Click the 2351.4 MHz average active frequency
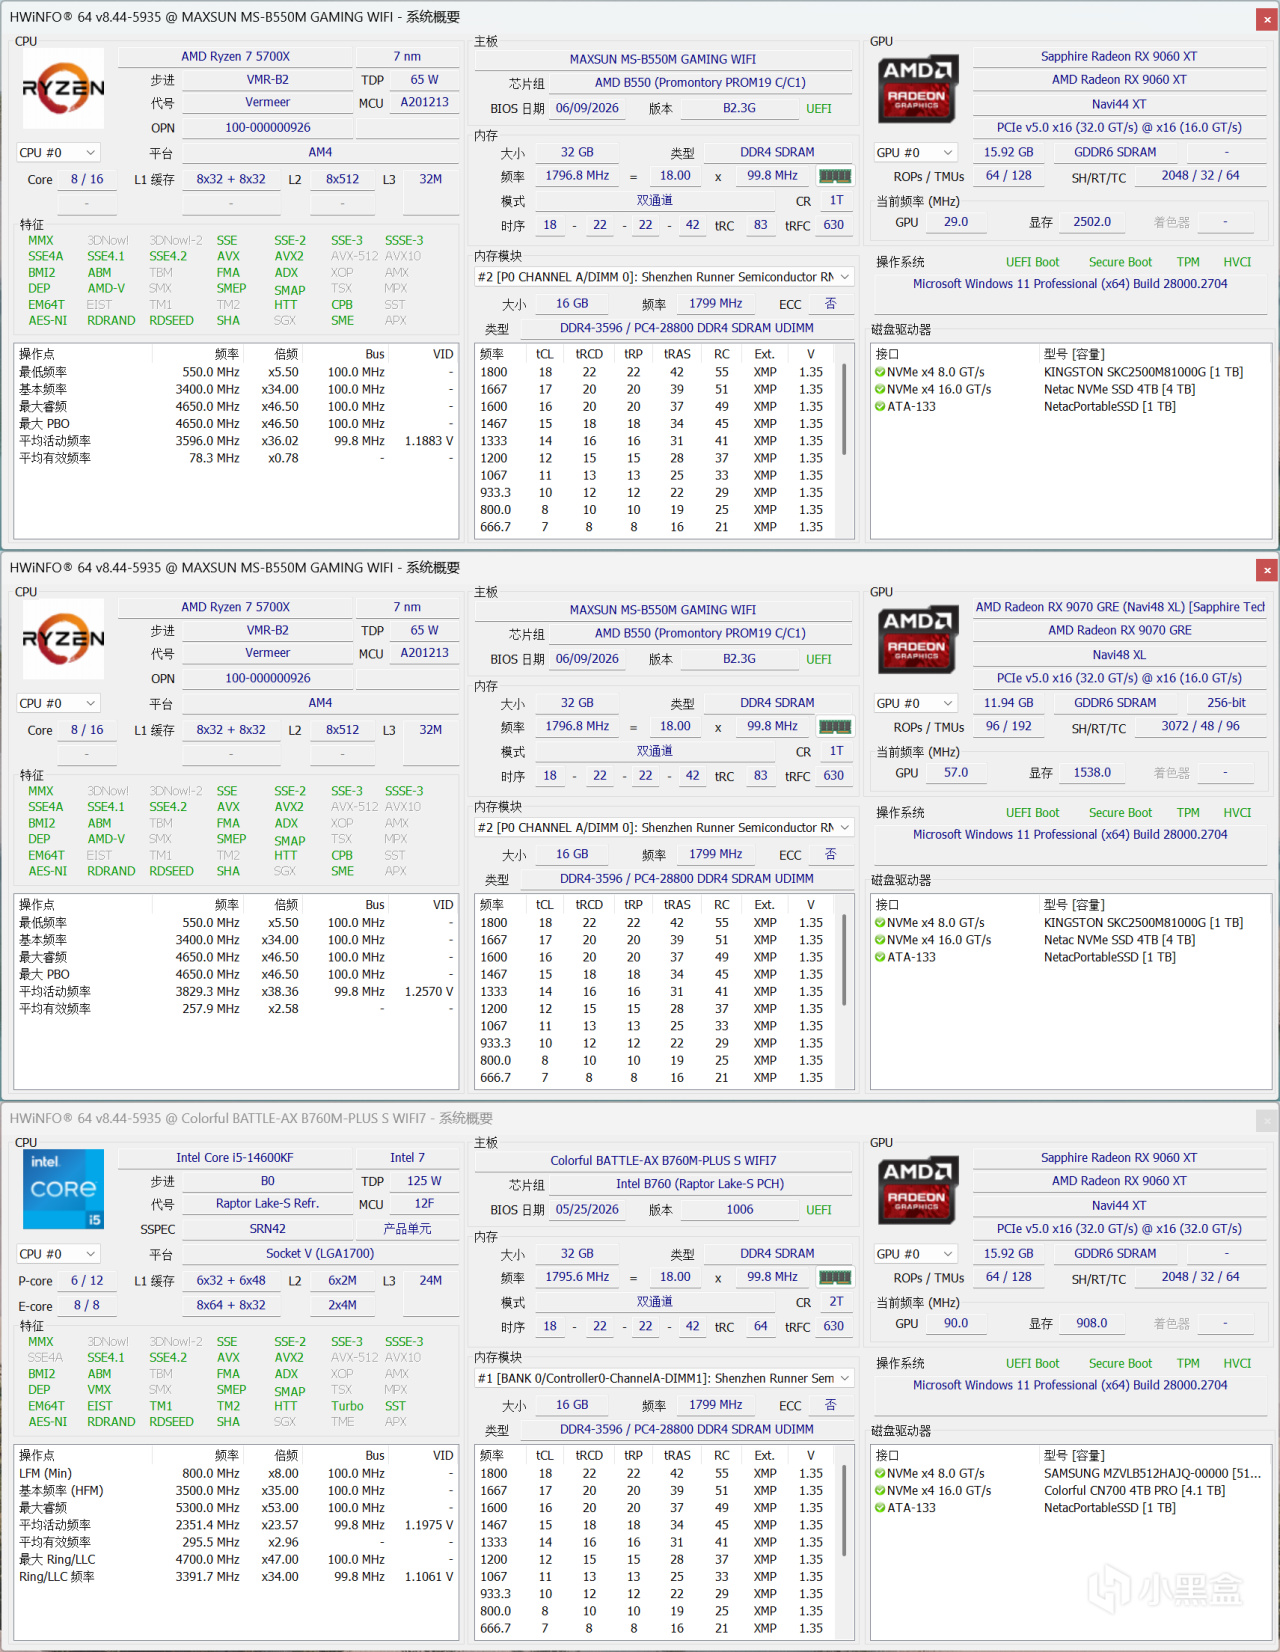The image size is (1280, 1652). tap(208, 1526)
